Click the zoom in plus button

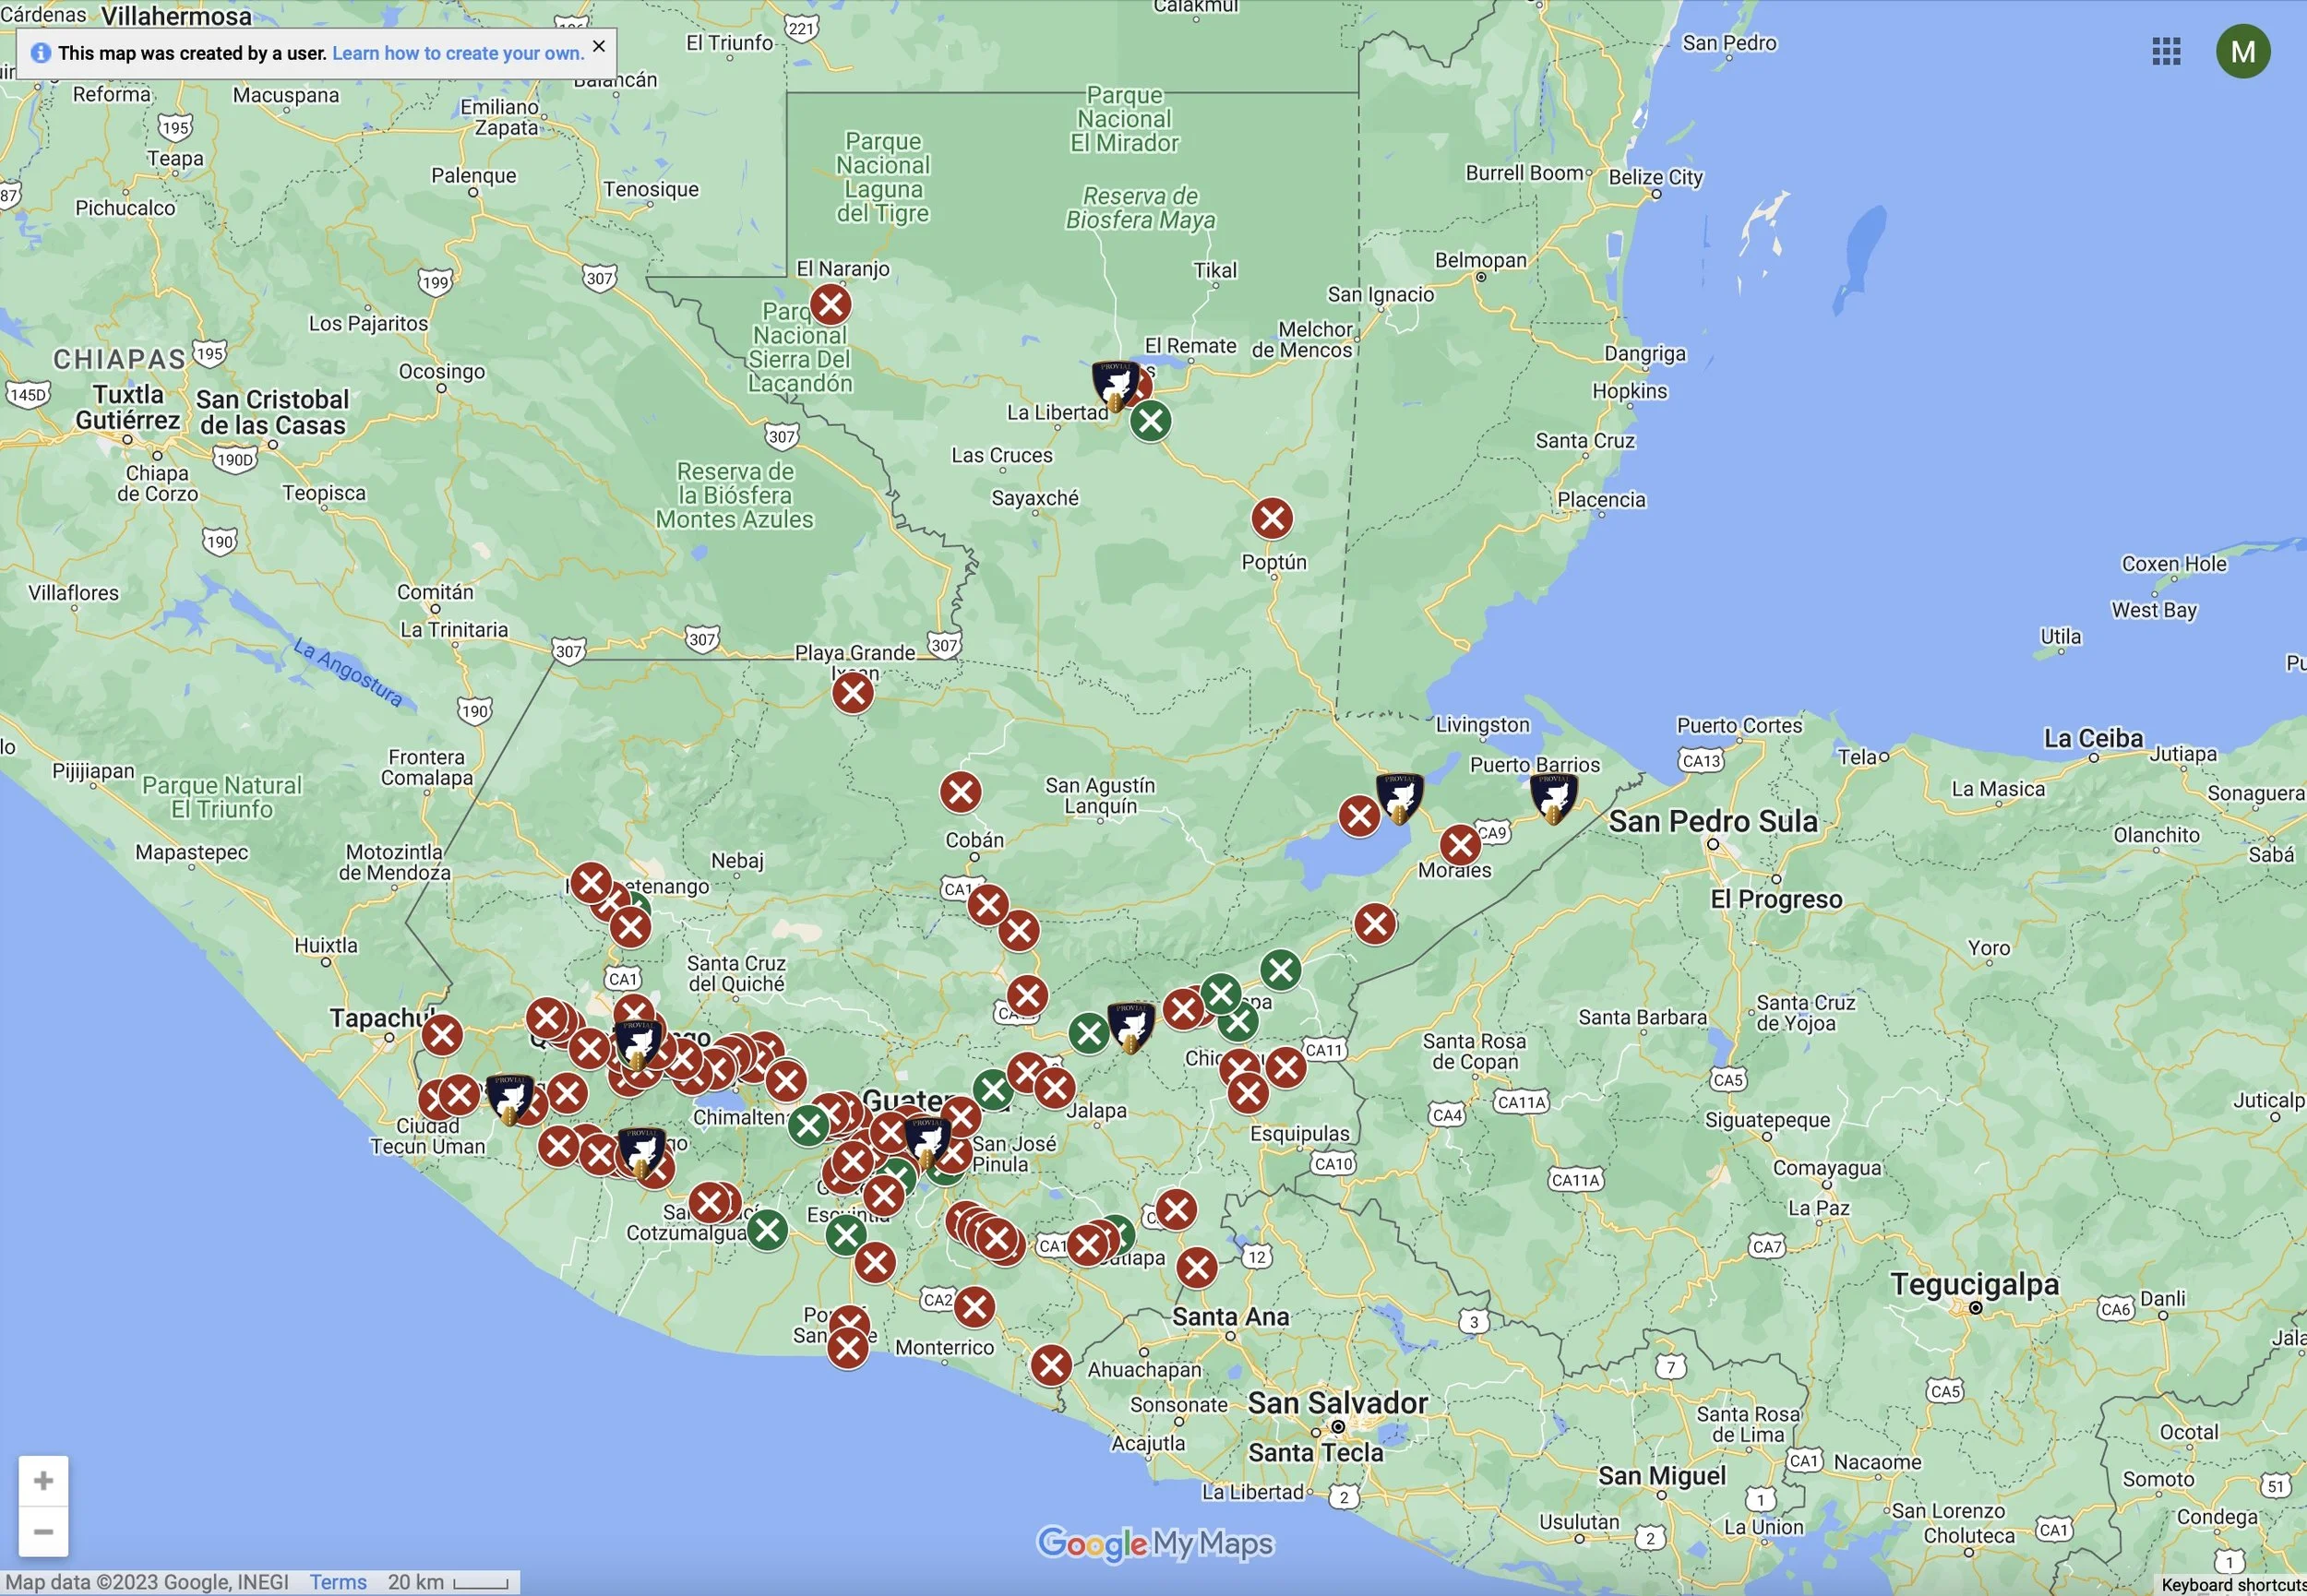(x=43, y=1480)
